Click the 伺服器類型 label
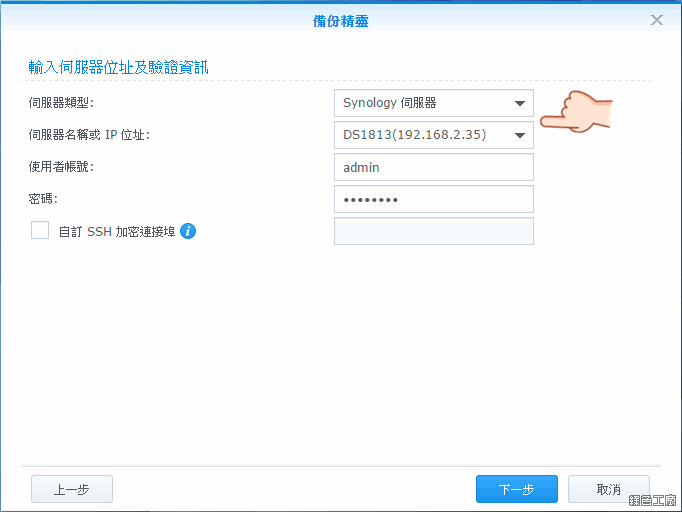Screen dimensions: 682x512 tap(61, 103)
